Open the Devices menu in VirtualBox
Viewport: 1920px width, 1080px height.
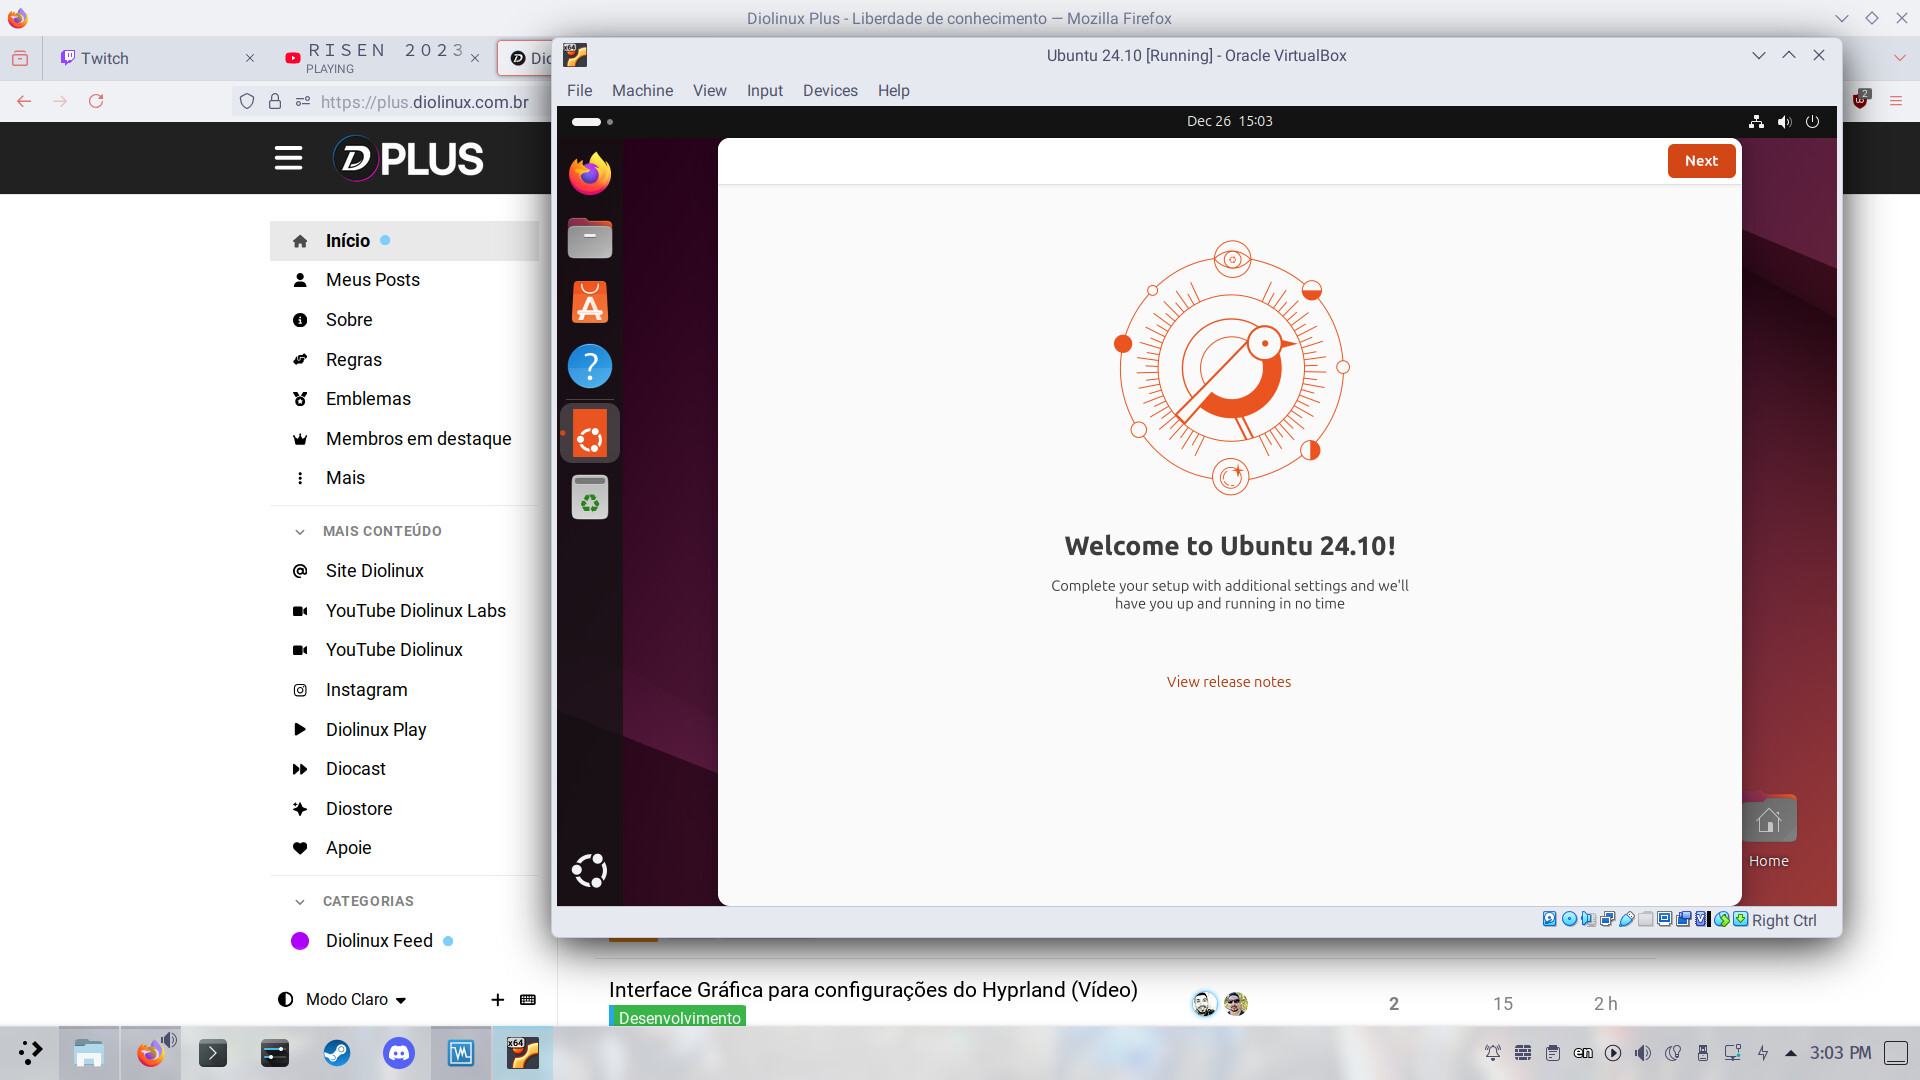click(830, 91)
